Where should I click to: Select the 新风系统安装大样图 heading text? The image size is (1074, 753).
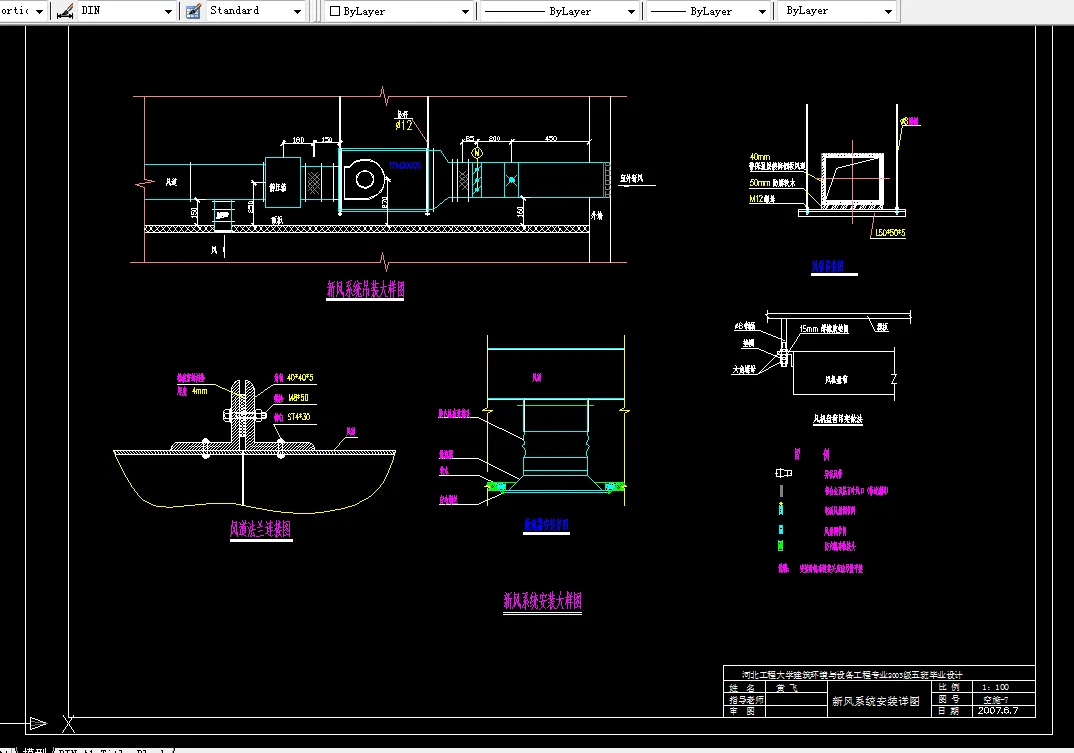pyautogui.click(x=542, y=601)
